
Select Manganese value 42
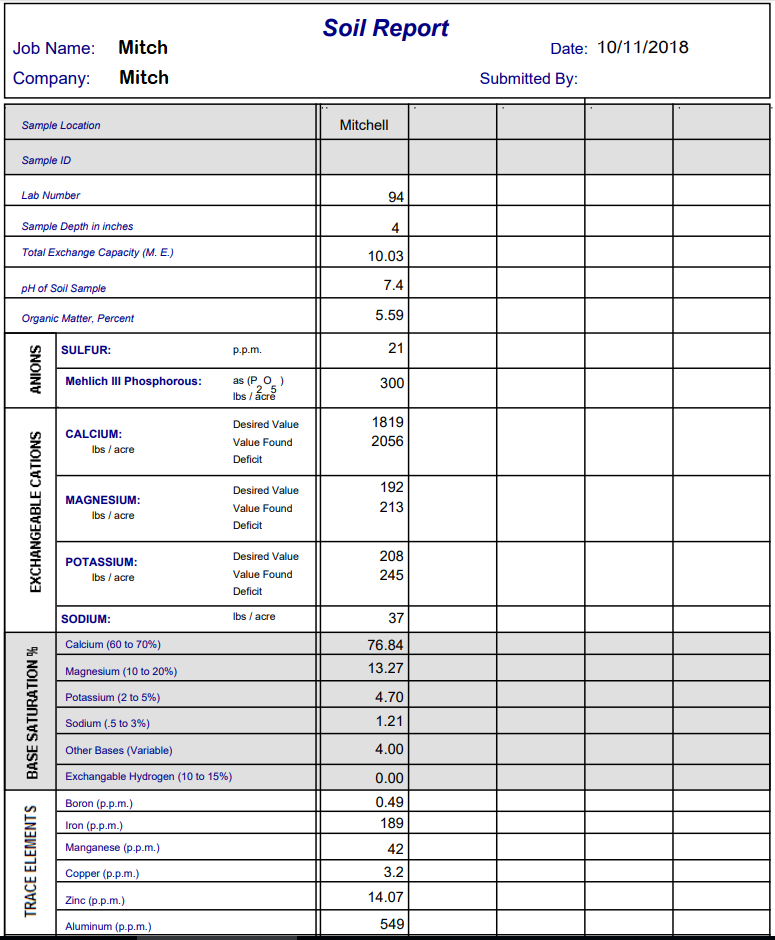point(396,849)
